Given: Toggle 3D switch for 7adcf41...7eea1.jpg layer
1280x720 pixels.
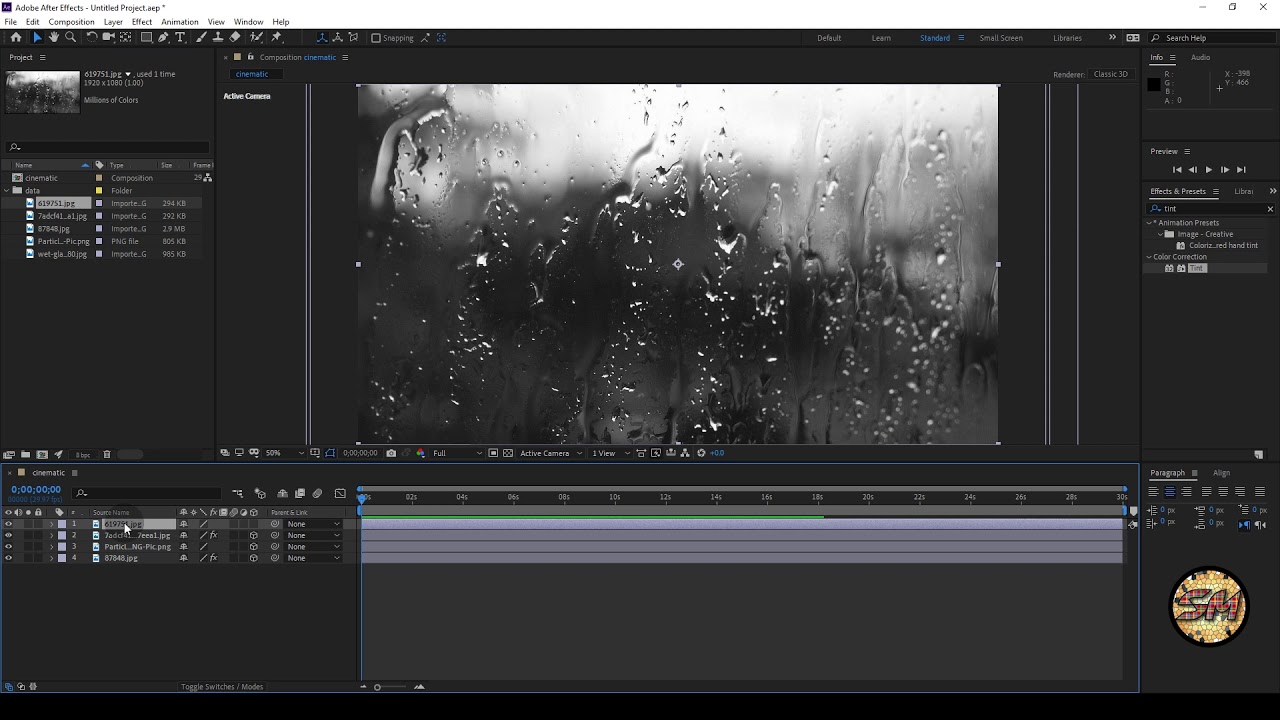Looking at the screenshot, I should 253,535.
